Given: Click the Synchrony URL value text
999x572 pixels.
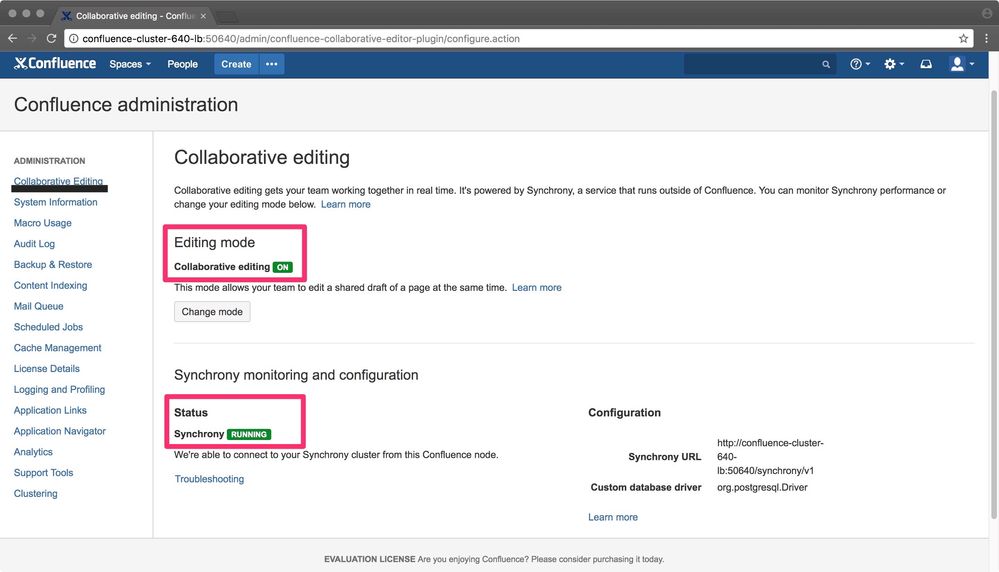Looking at the screenshot, I should point(770,457).
